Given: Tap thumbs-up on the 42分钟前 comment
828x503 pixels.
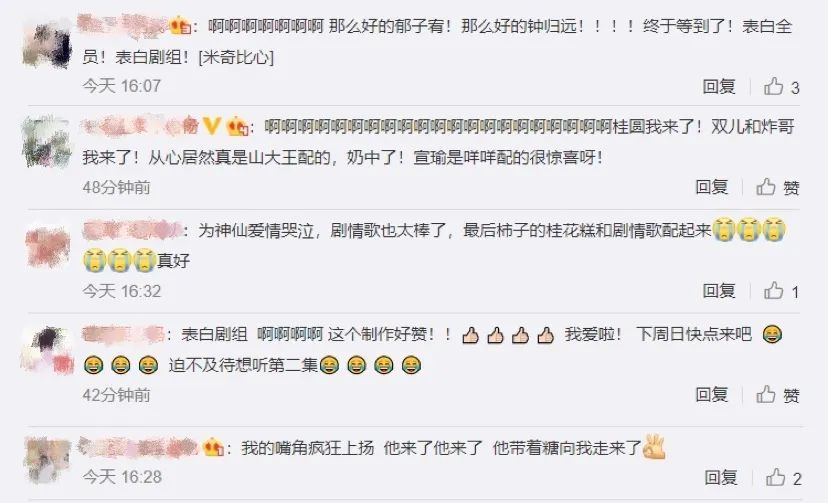Looking at the screenshot, I should point(766,394).
